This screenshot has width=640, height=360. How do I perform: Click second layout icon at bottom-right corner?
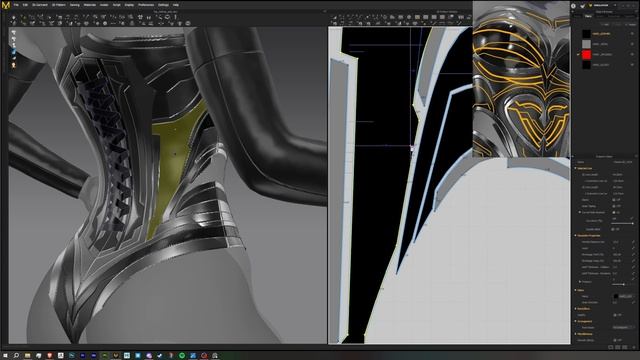point(618,347)
